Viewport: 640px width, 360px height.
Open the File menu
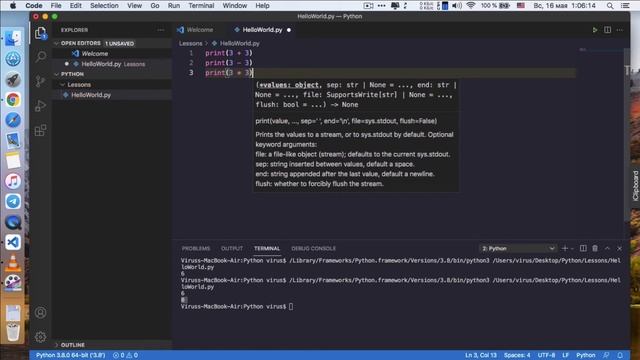(x=56, y=6)
